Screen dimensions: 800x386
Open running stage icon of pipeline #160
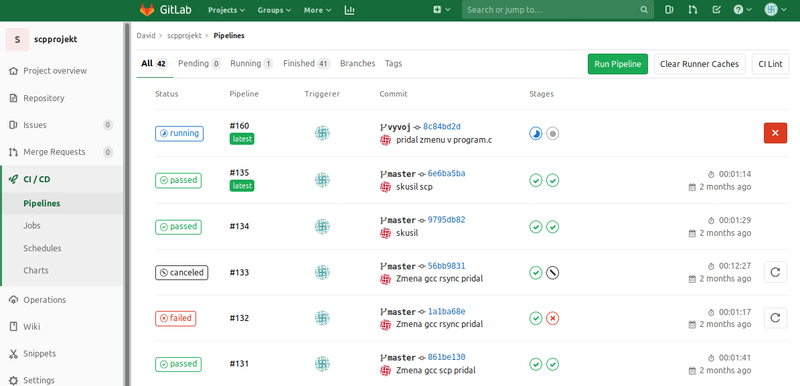[536, 134]
